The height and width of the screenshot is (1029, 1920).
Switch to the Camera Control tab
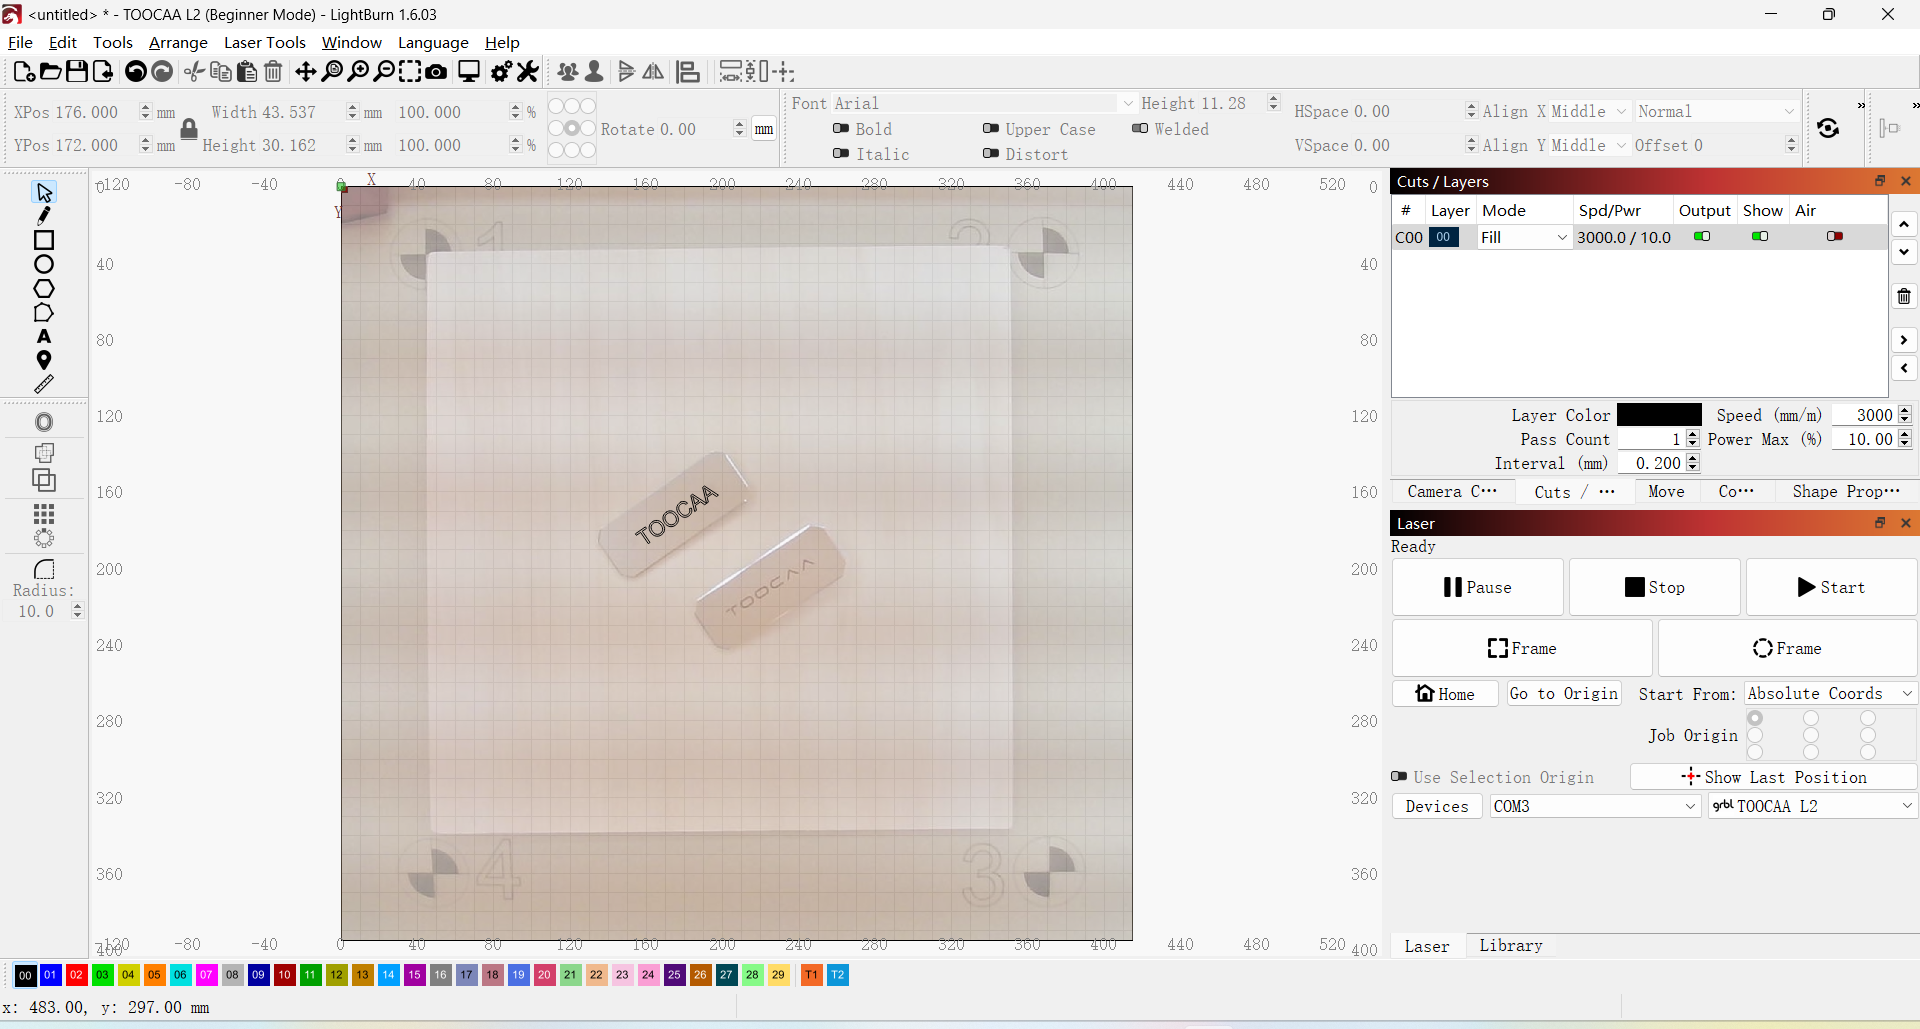point(1452,491)
